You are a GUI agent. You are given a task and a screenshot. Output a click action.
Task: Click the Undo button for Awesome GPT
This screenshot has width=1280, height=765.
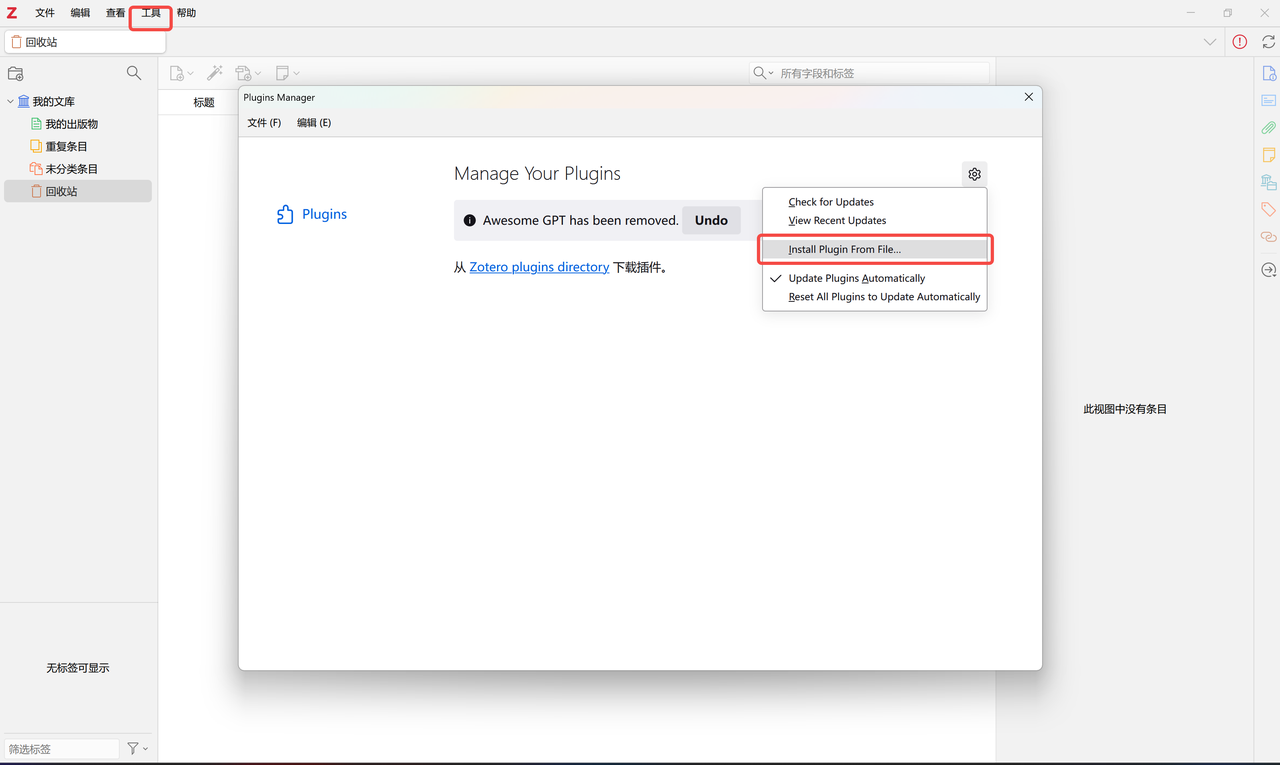click(711, 220)
